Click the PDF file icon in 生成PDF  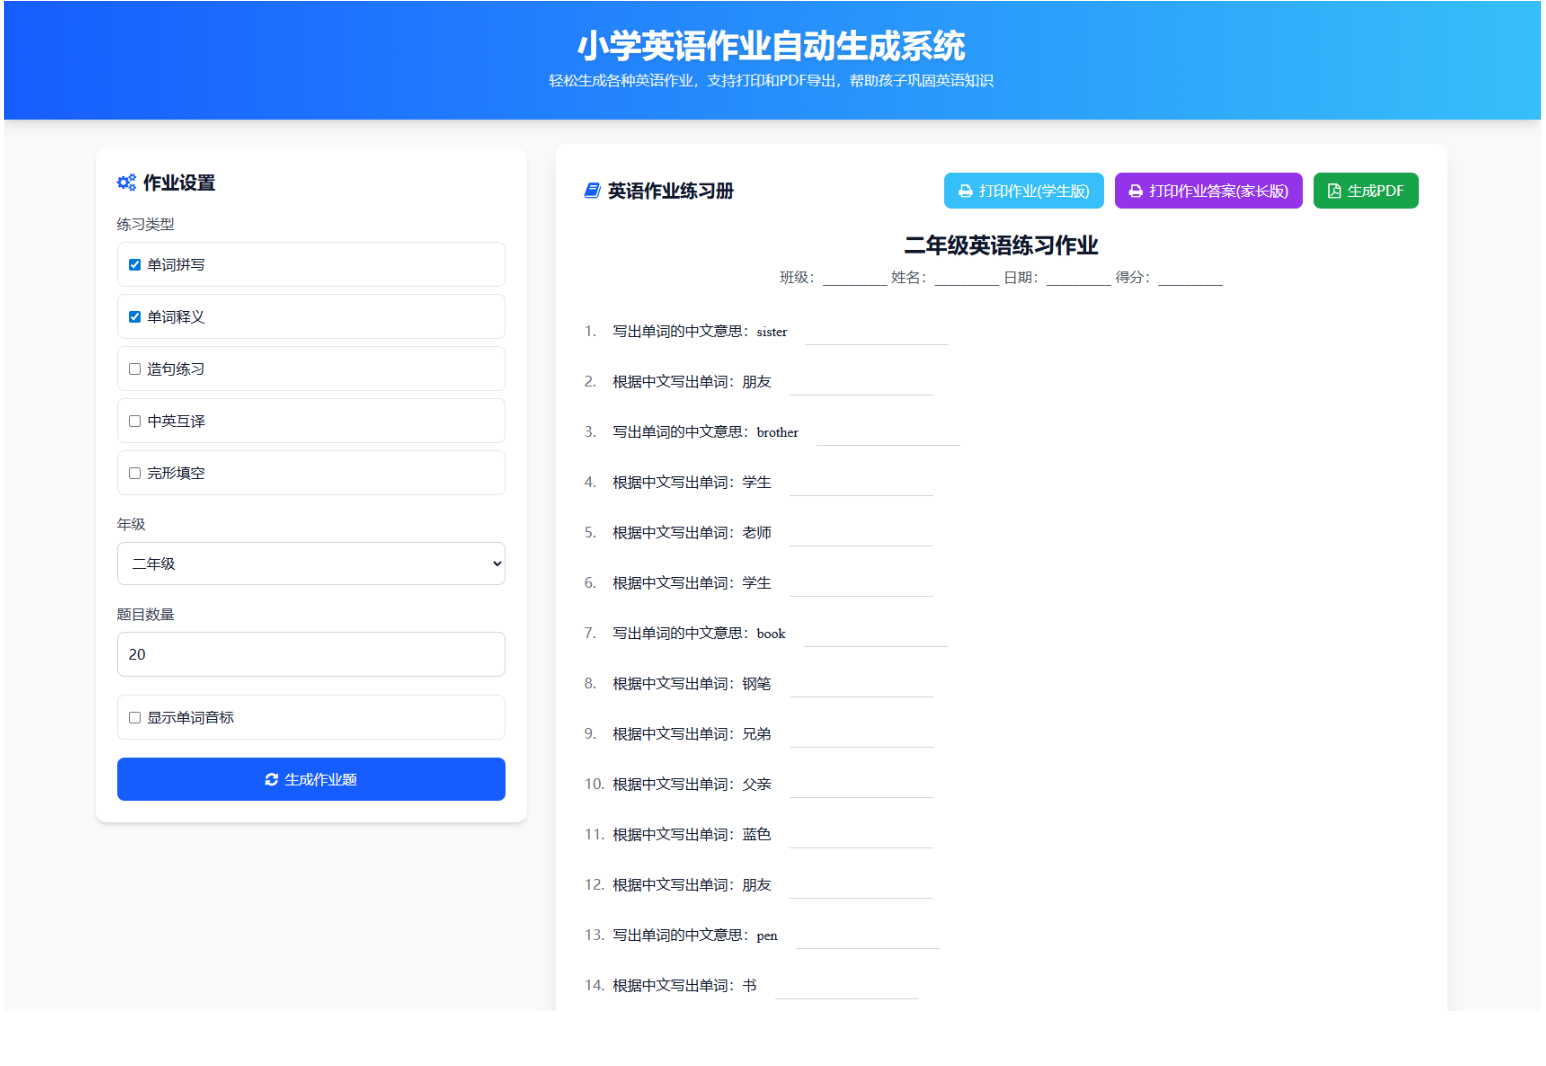point(1333,191)
